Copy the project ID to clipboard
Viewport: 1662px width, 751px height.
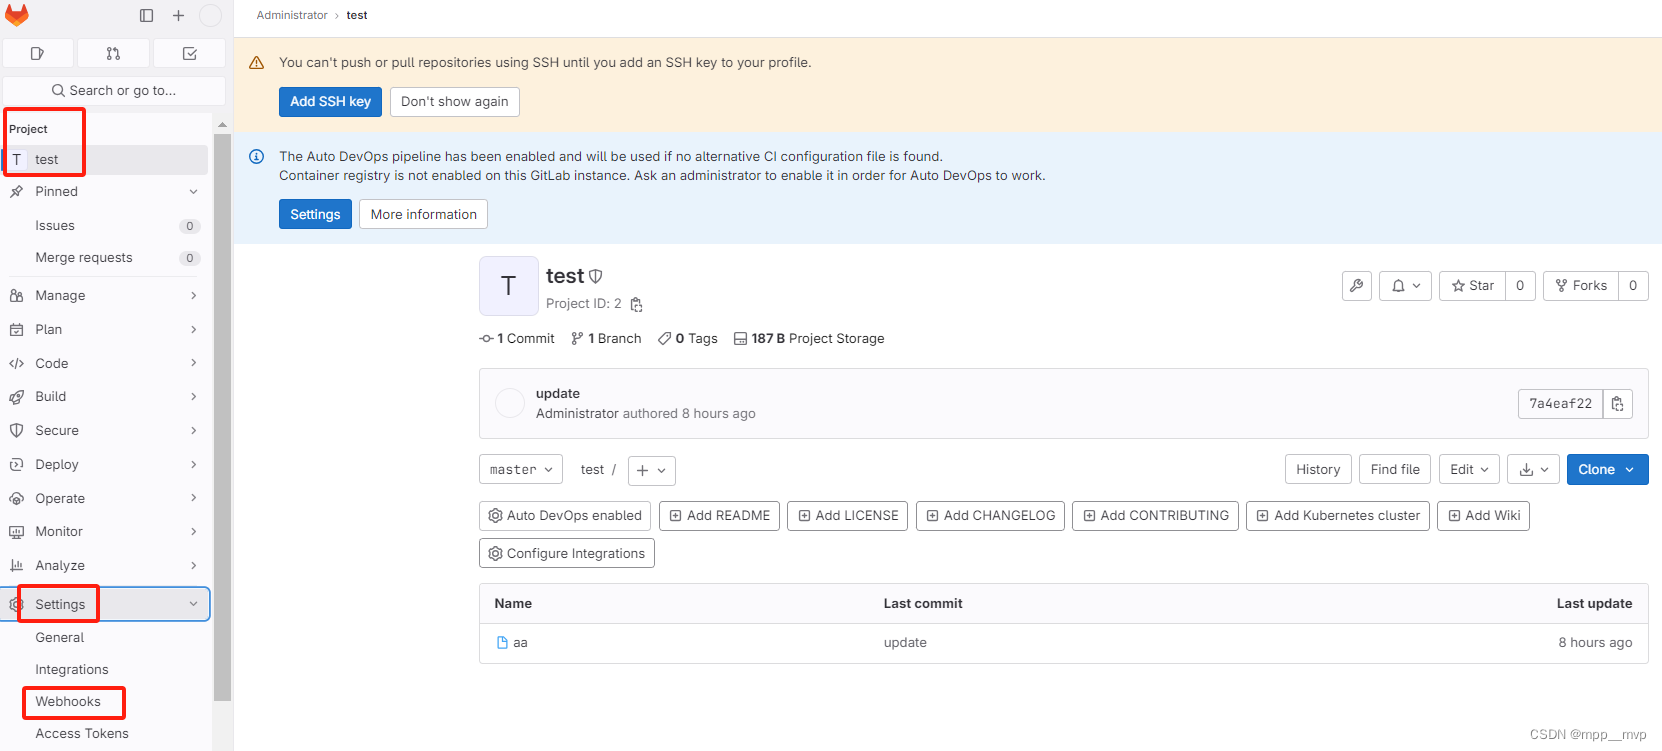636,304
